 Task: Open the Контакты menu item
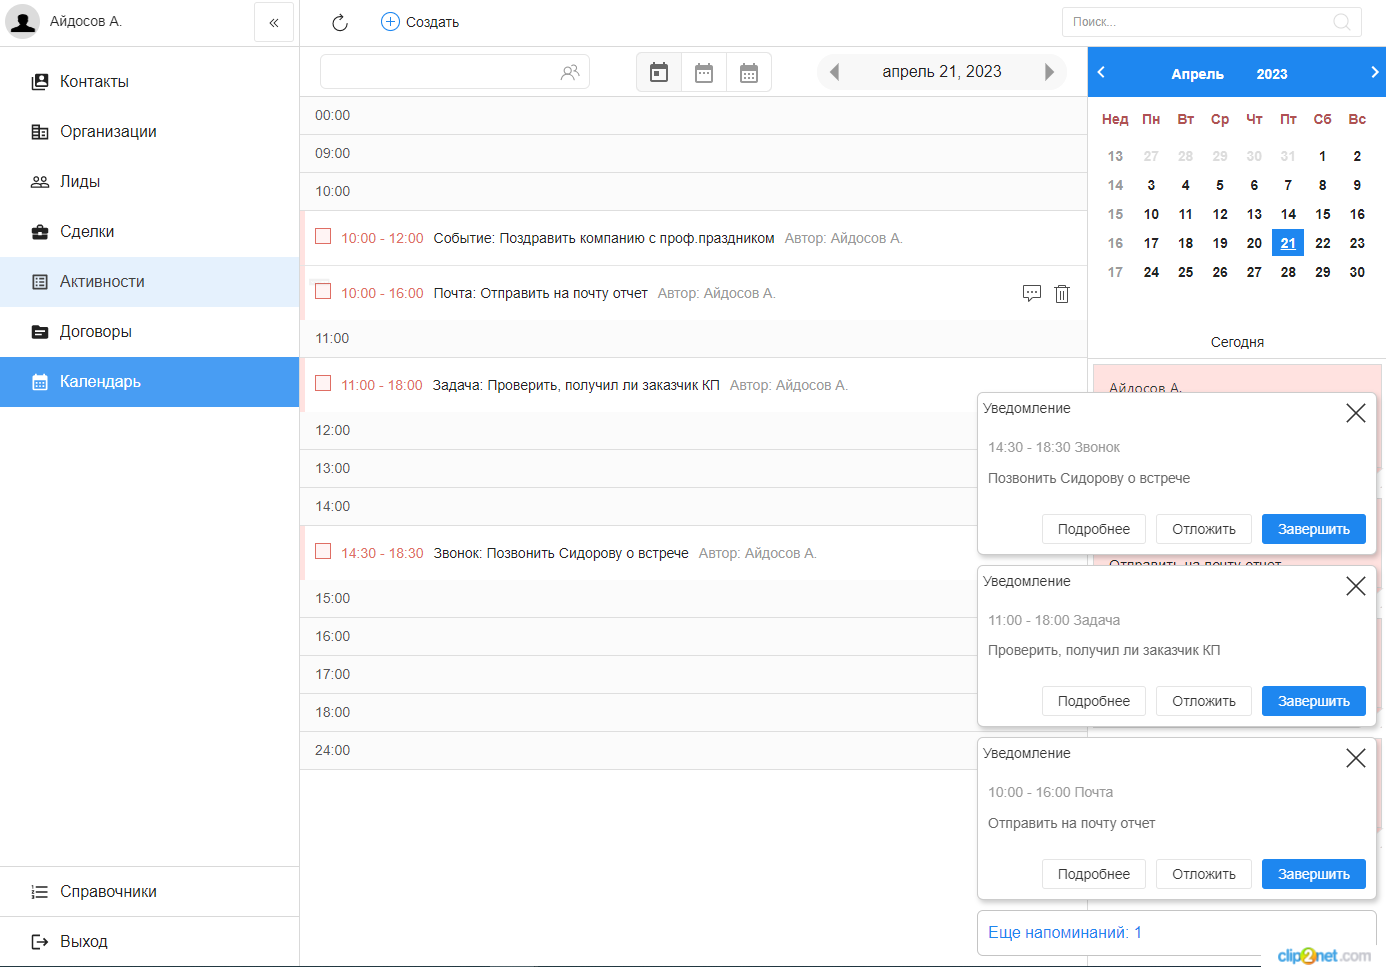(150, 82)
